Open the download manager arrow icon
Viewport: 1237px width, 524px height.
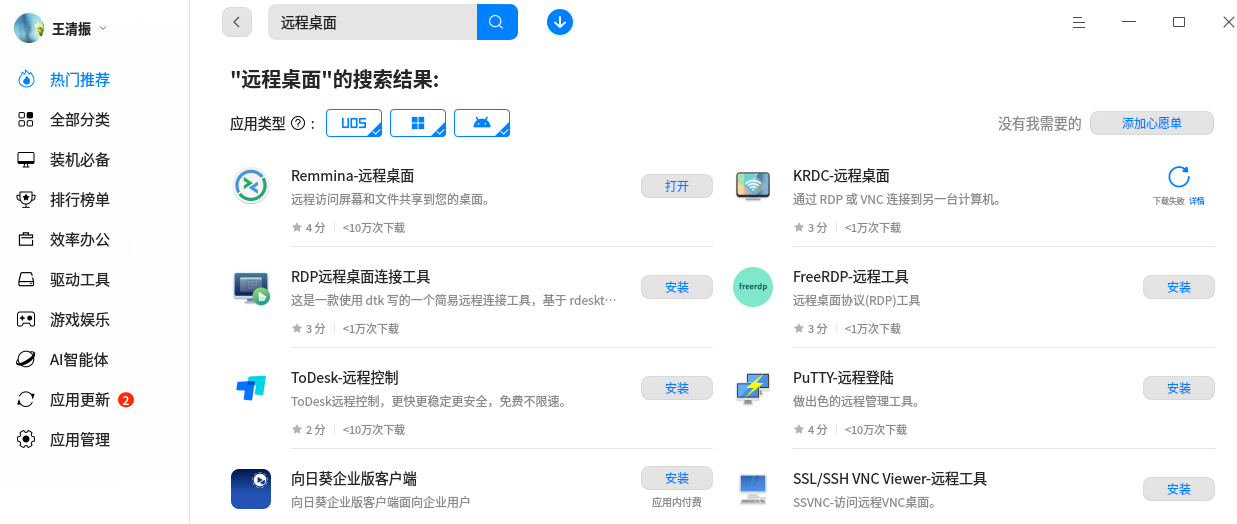(x=560, y=22)
